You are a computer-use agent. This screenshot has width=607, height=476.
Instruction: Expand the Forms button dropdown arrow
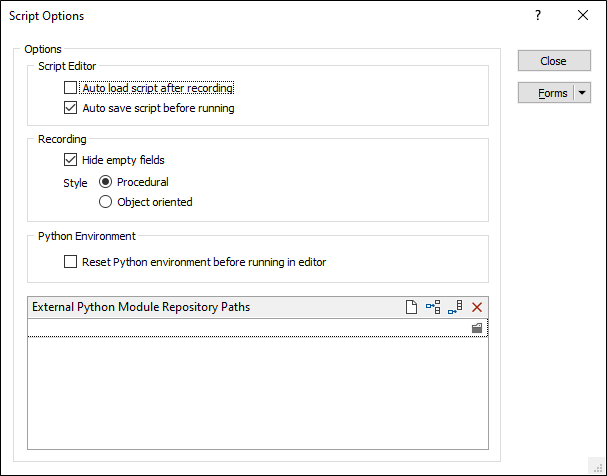pos(582,93)
